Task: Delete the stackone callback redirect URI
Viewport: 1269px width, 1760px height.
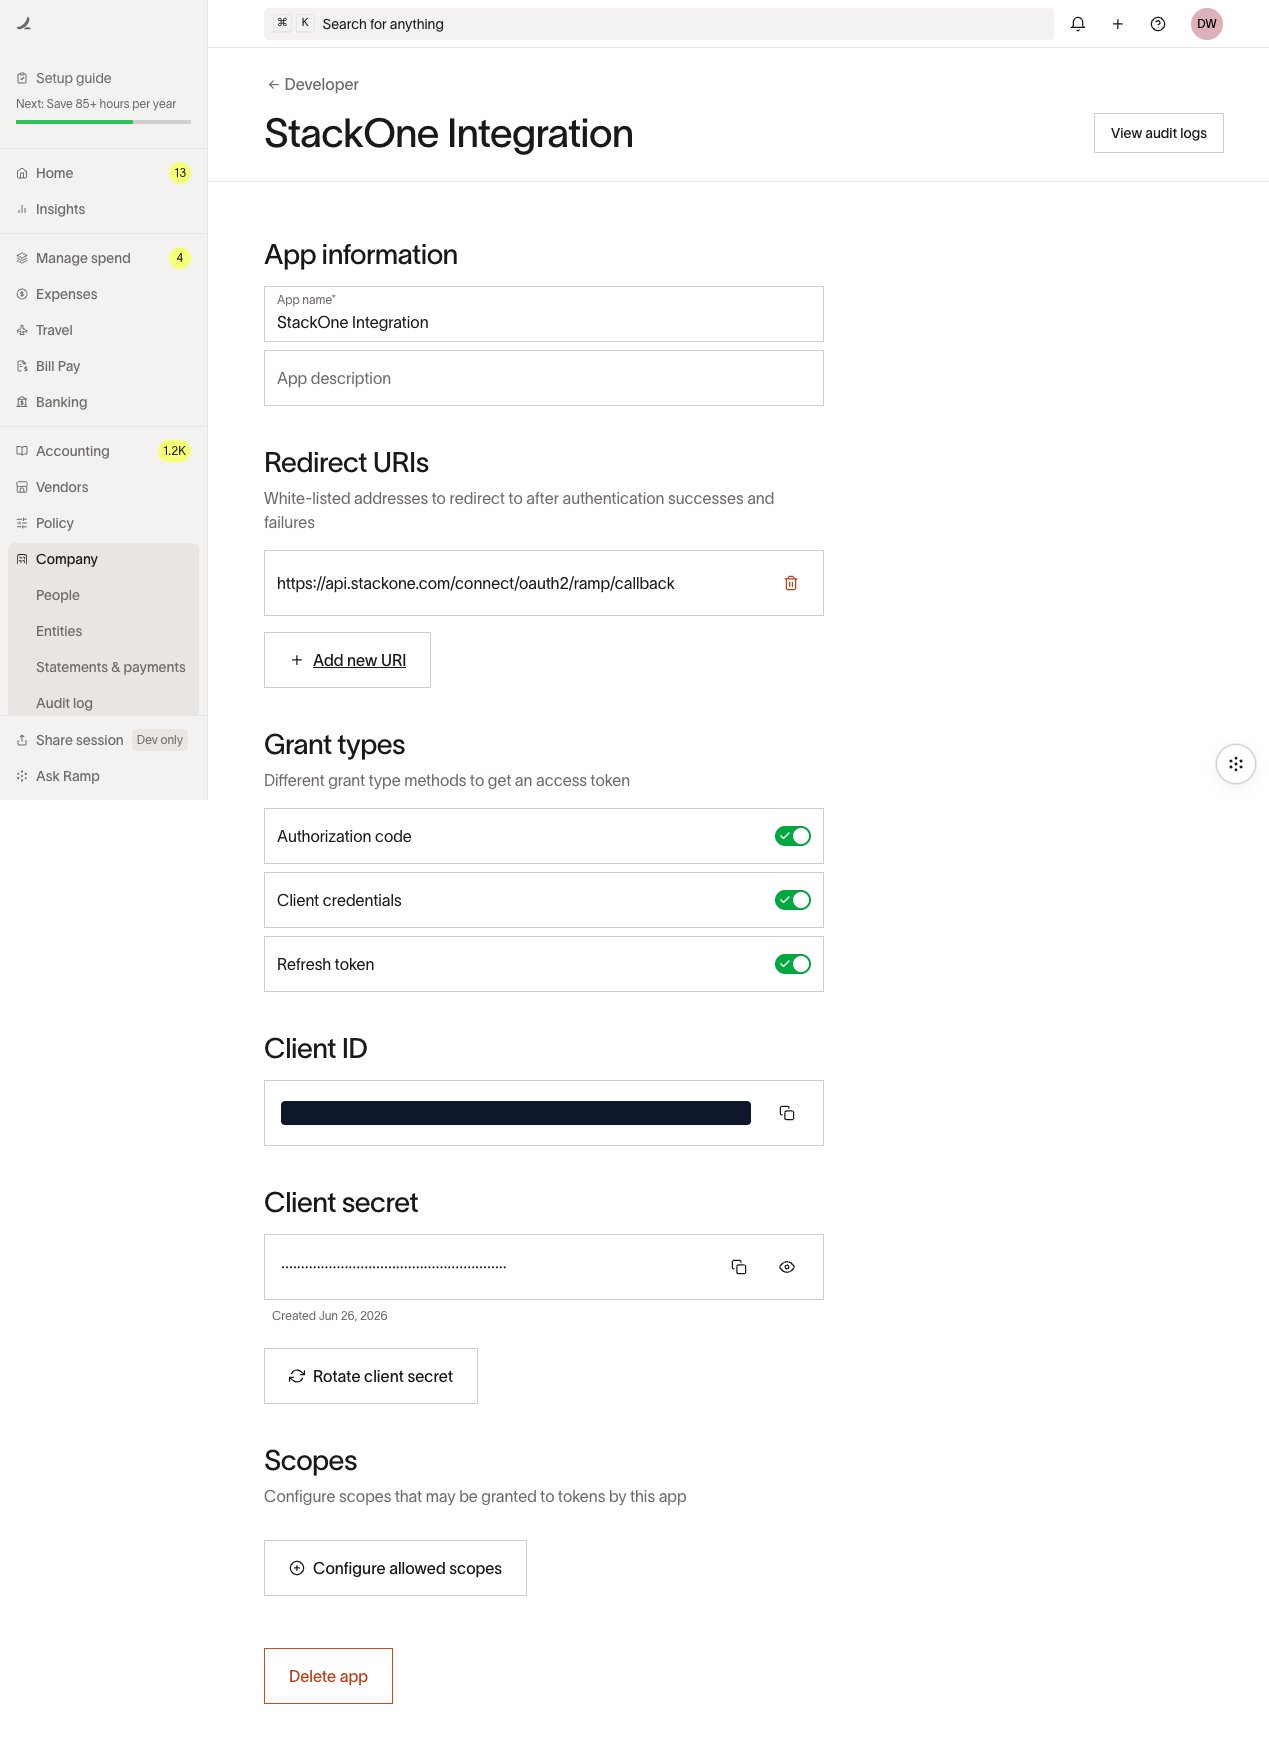Action: click(x=791, y=583)
